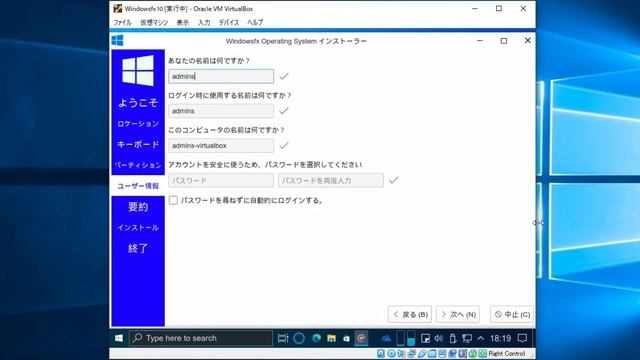Click the checkmark beside the login name field
Image resolution: width=640 pixels, height=360 pixels.
(x=284, y=111)
